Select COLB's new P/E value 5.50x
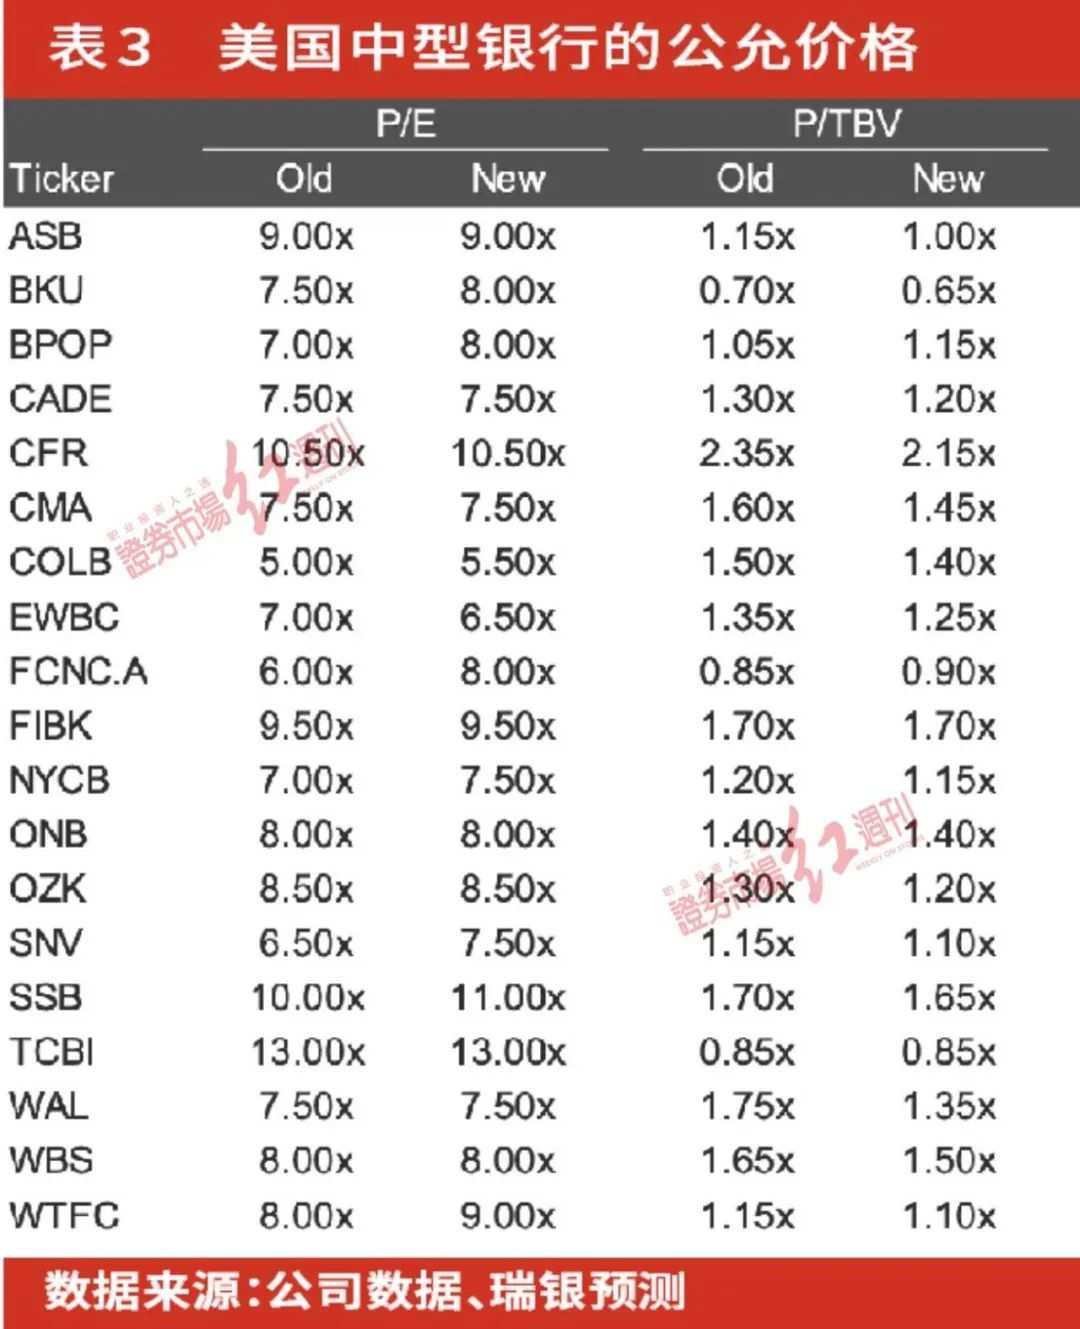 coord(507,563)
